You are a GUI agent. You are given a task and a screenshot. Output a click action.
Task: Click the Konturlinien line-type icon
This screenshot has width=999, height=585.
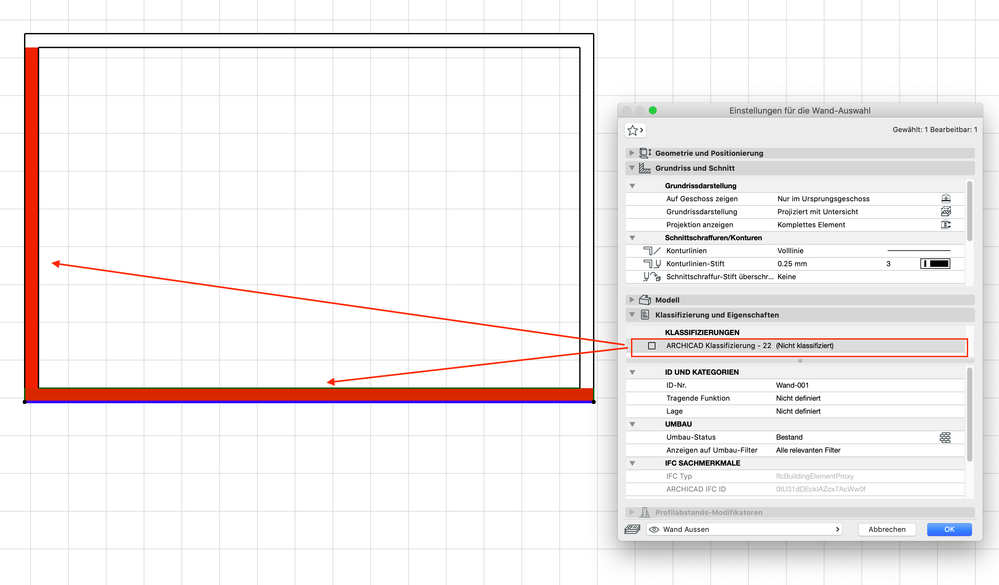tap(652, 250)
